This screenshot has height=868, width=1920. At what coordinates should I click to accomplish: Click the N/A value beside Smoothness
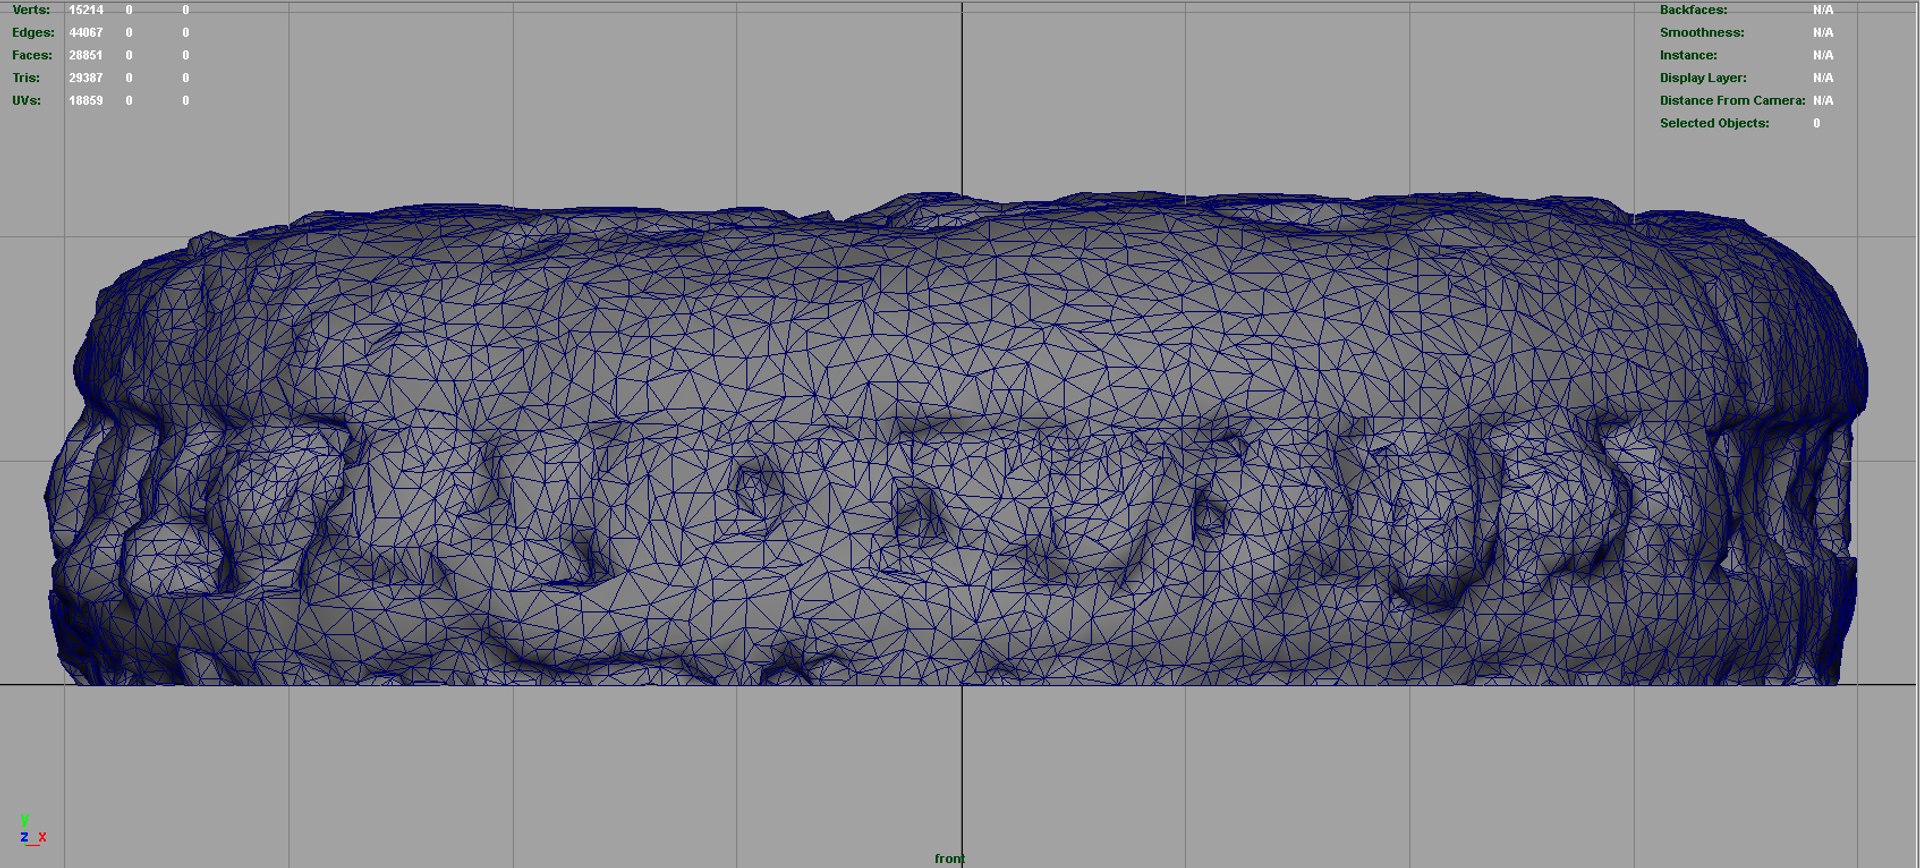click(x=1823, y=32)
